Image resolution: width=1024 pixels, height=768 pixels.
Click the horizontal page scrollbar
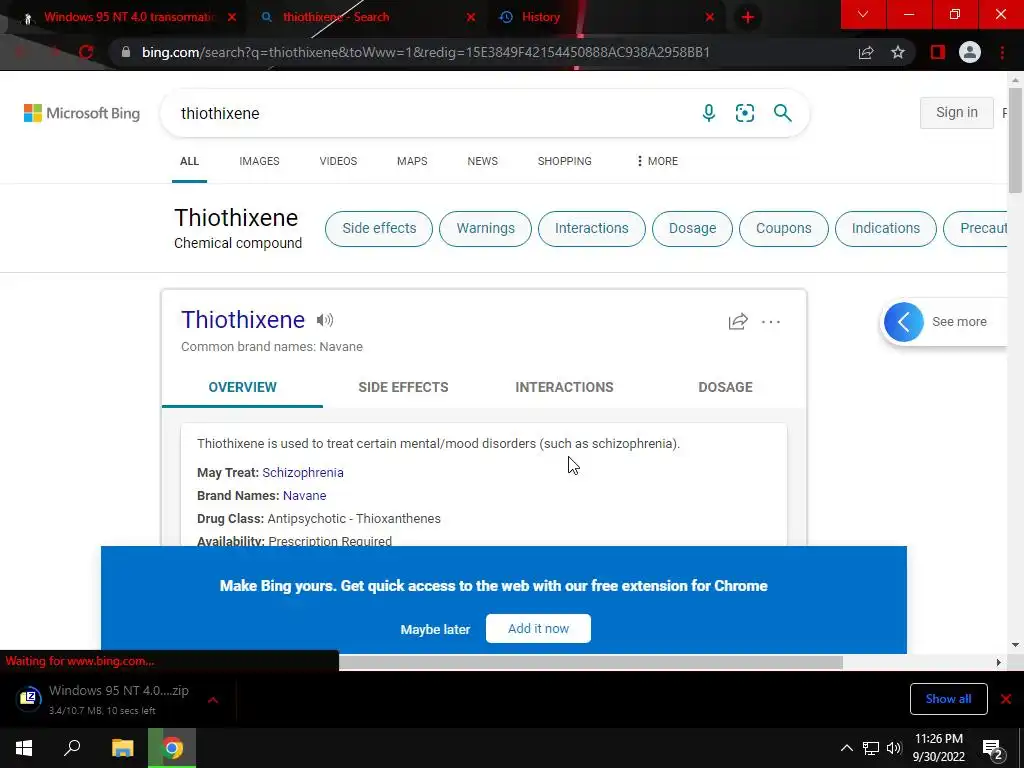[x=590, y=662]
